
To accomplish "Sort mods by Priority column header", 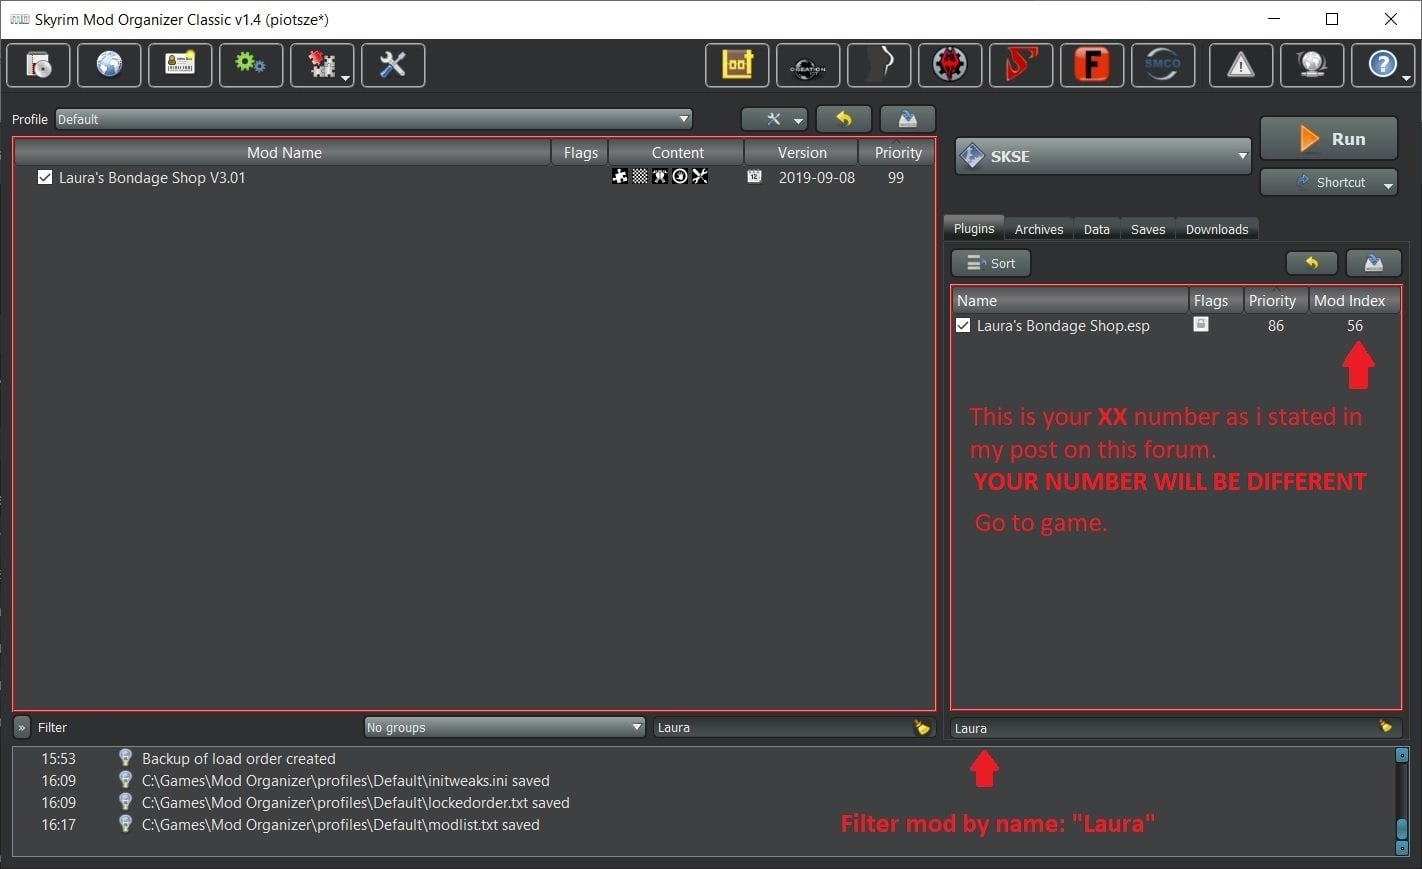I will 897,152.
